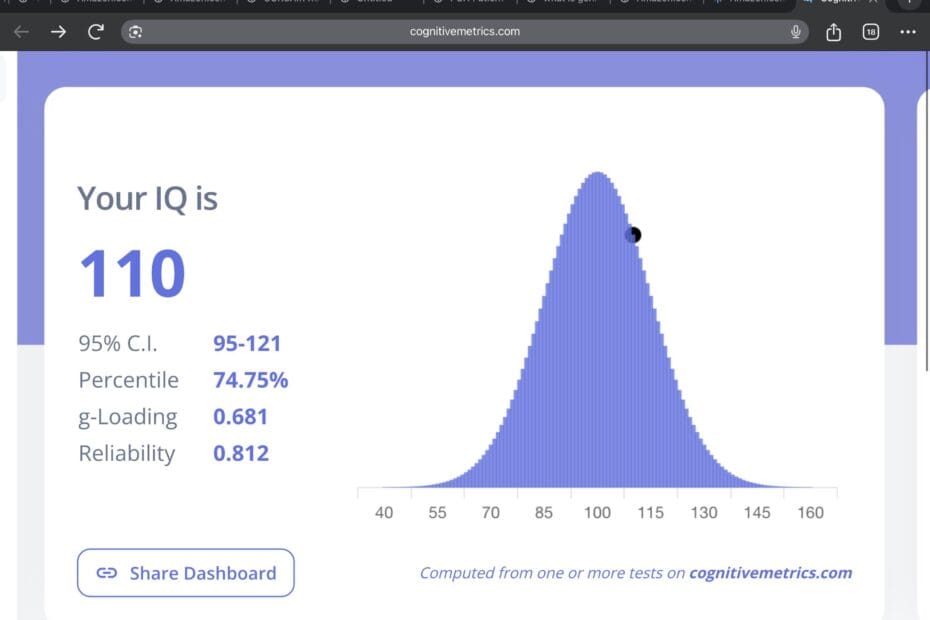Image resolution: width=930 pixels, height=620 pixels.
Task: Follow the cognitivemetrics.com link in the footer
Action: click(x=770, y=572)
